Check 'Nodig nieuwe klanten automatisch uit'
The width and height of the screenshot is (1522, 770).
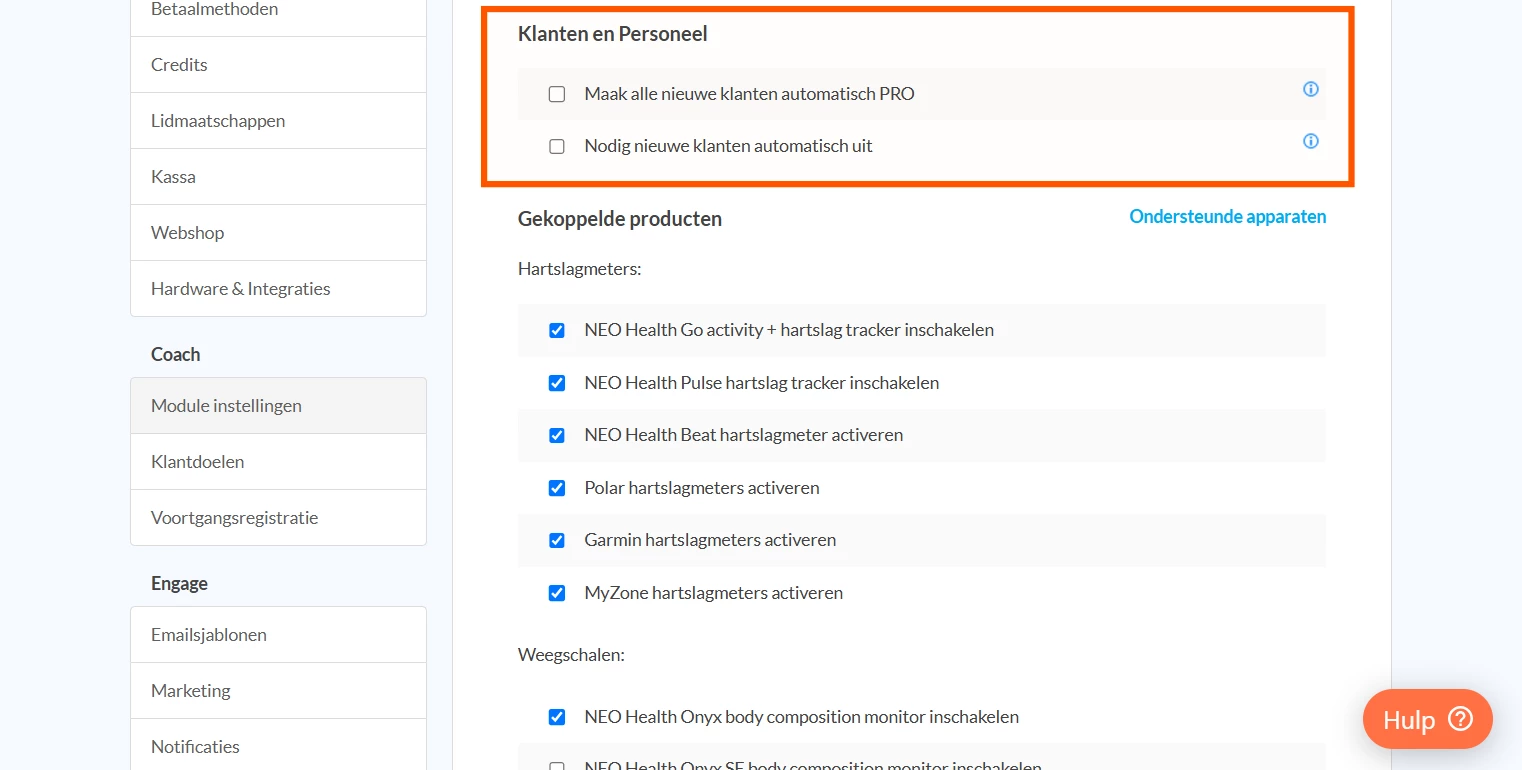(557, 146)
